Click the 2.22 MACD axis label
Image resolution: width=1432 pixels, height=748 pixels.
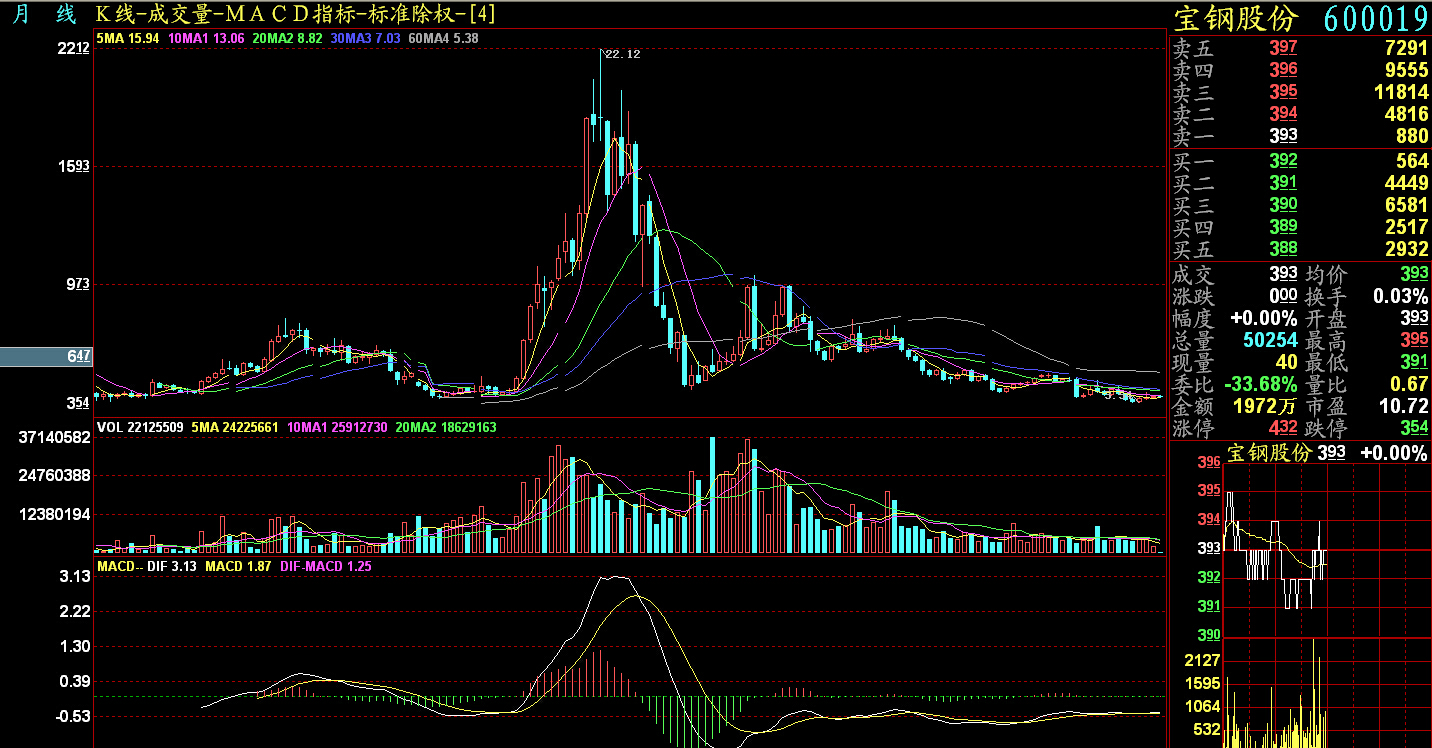(x=76, y=611)
